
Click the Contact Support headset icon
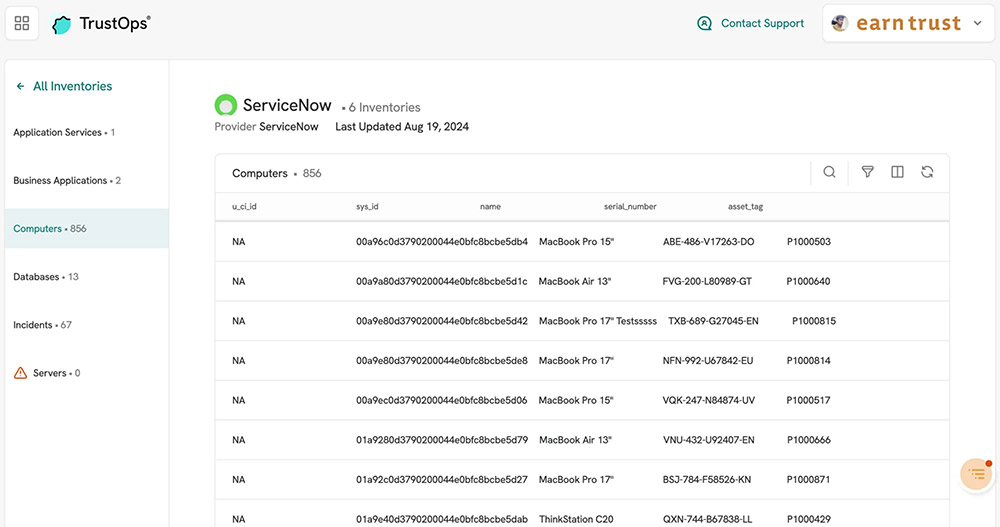(x=704, y=24)
